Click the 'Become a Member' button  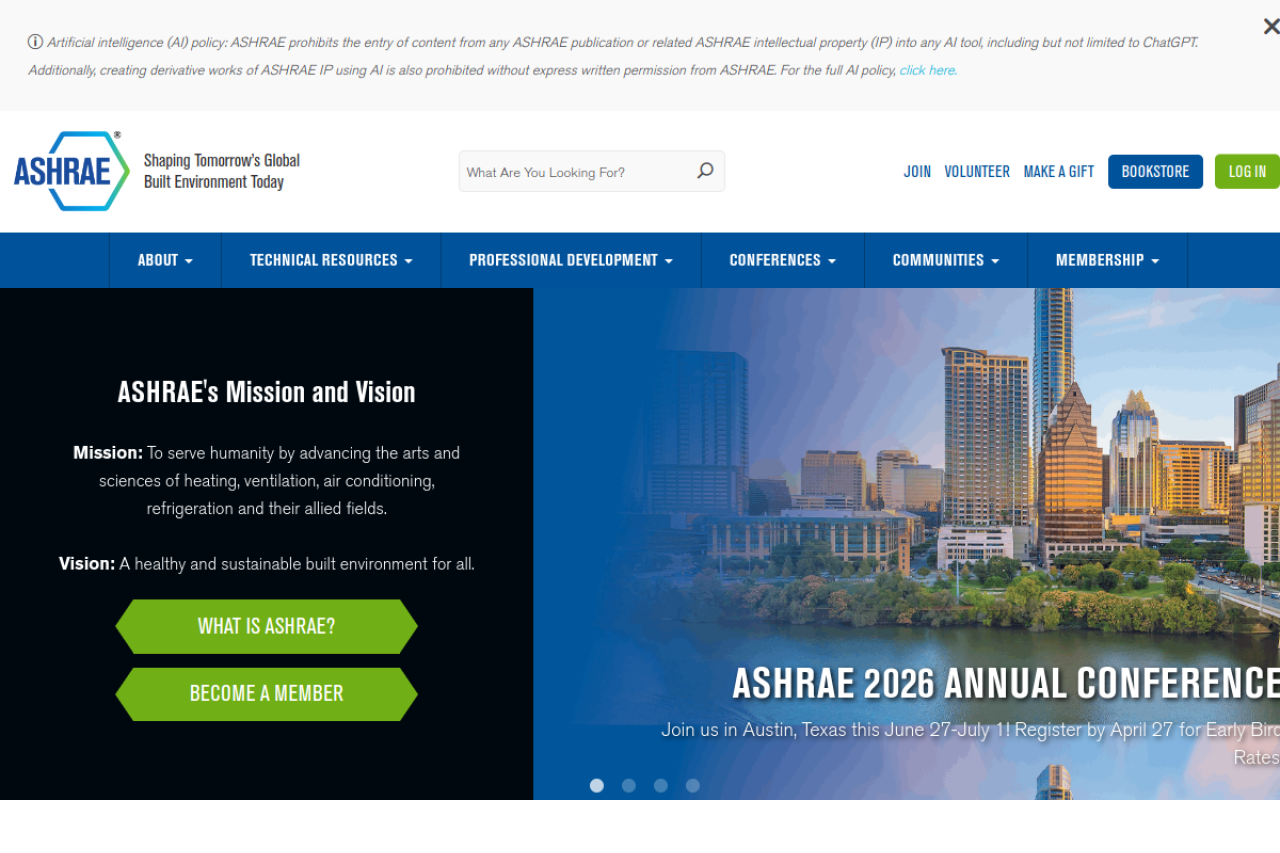tap(266, 694)
